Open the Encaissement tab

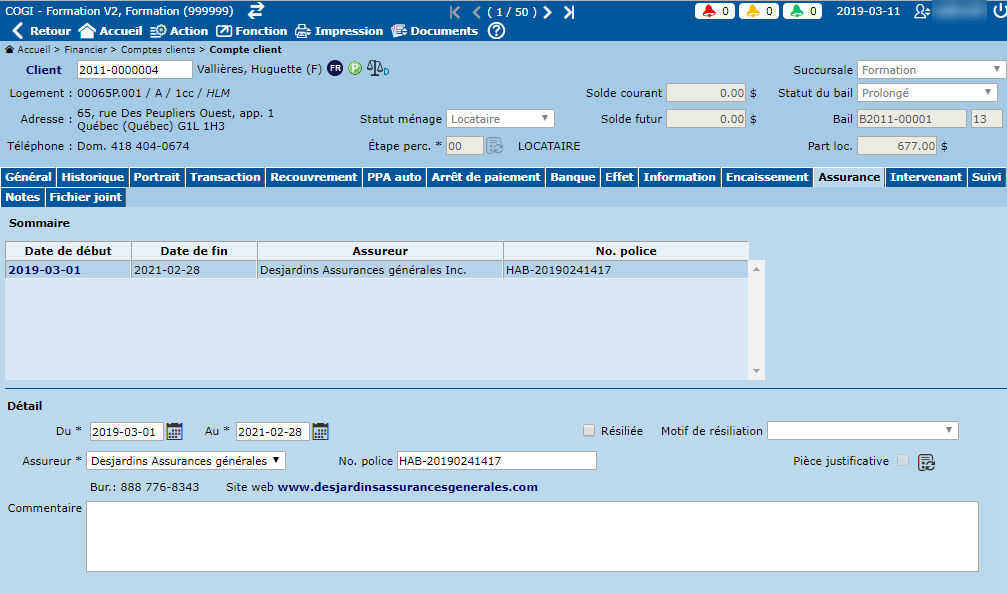[767, 177]
